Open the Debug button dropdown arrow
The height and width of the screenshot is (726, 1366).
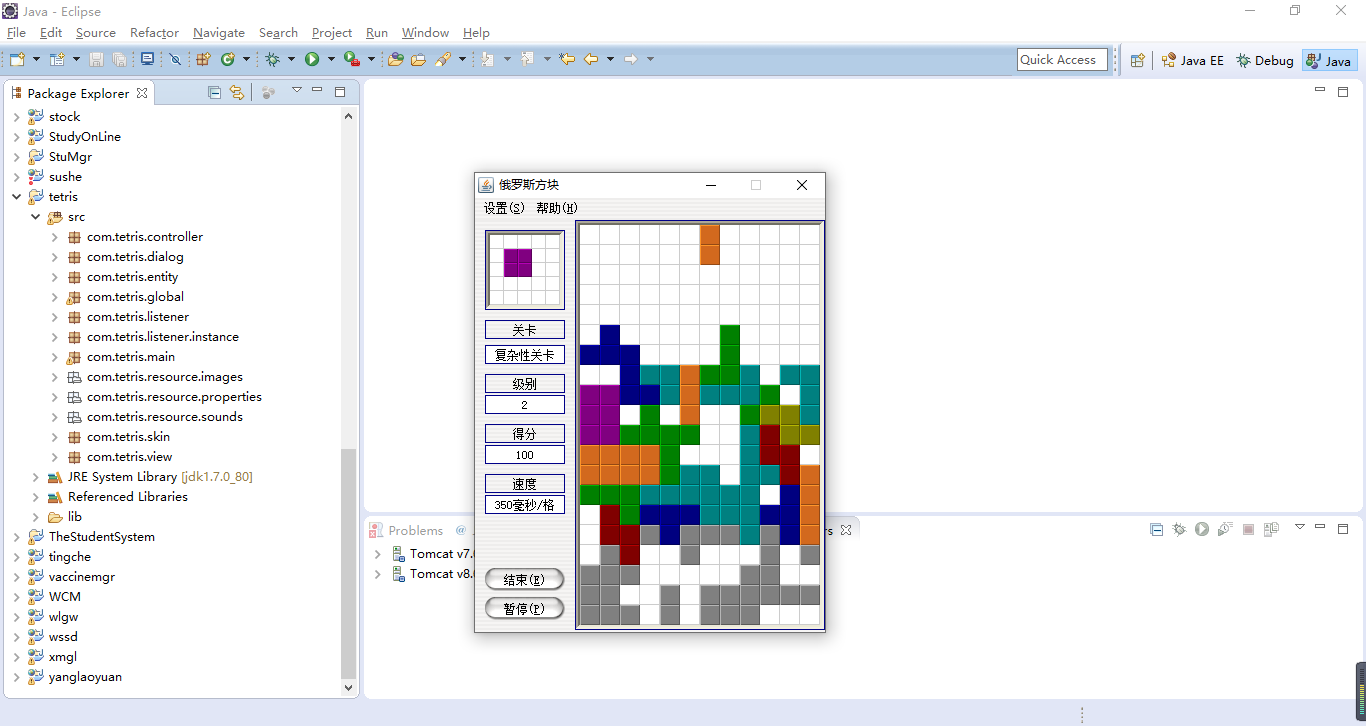291,60
